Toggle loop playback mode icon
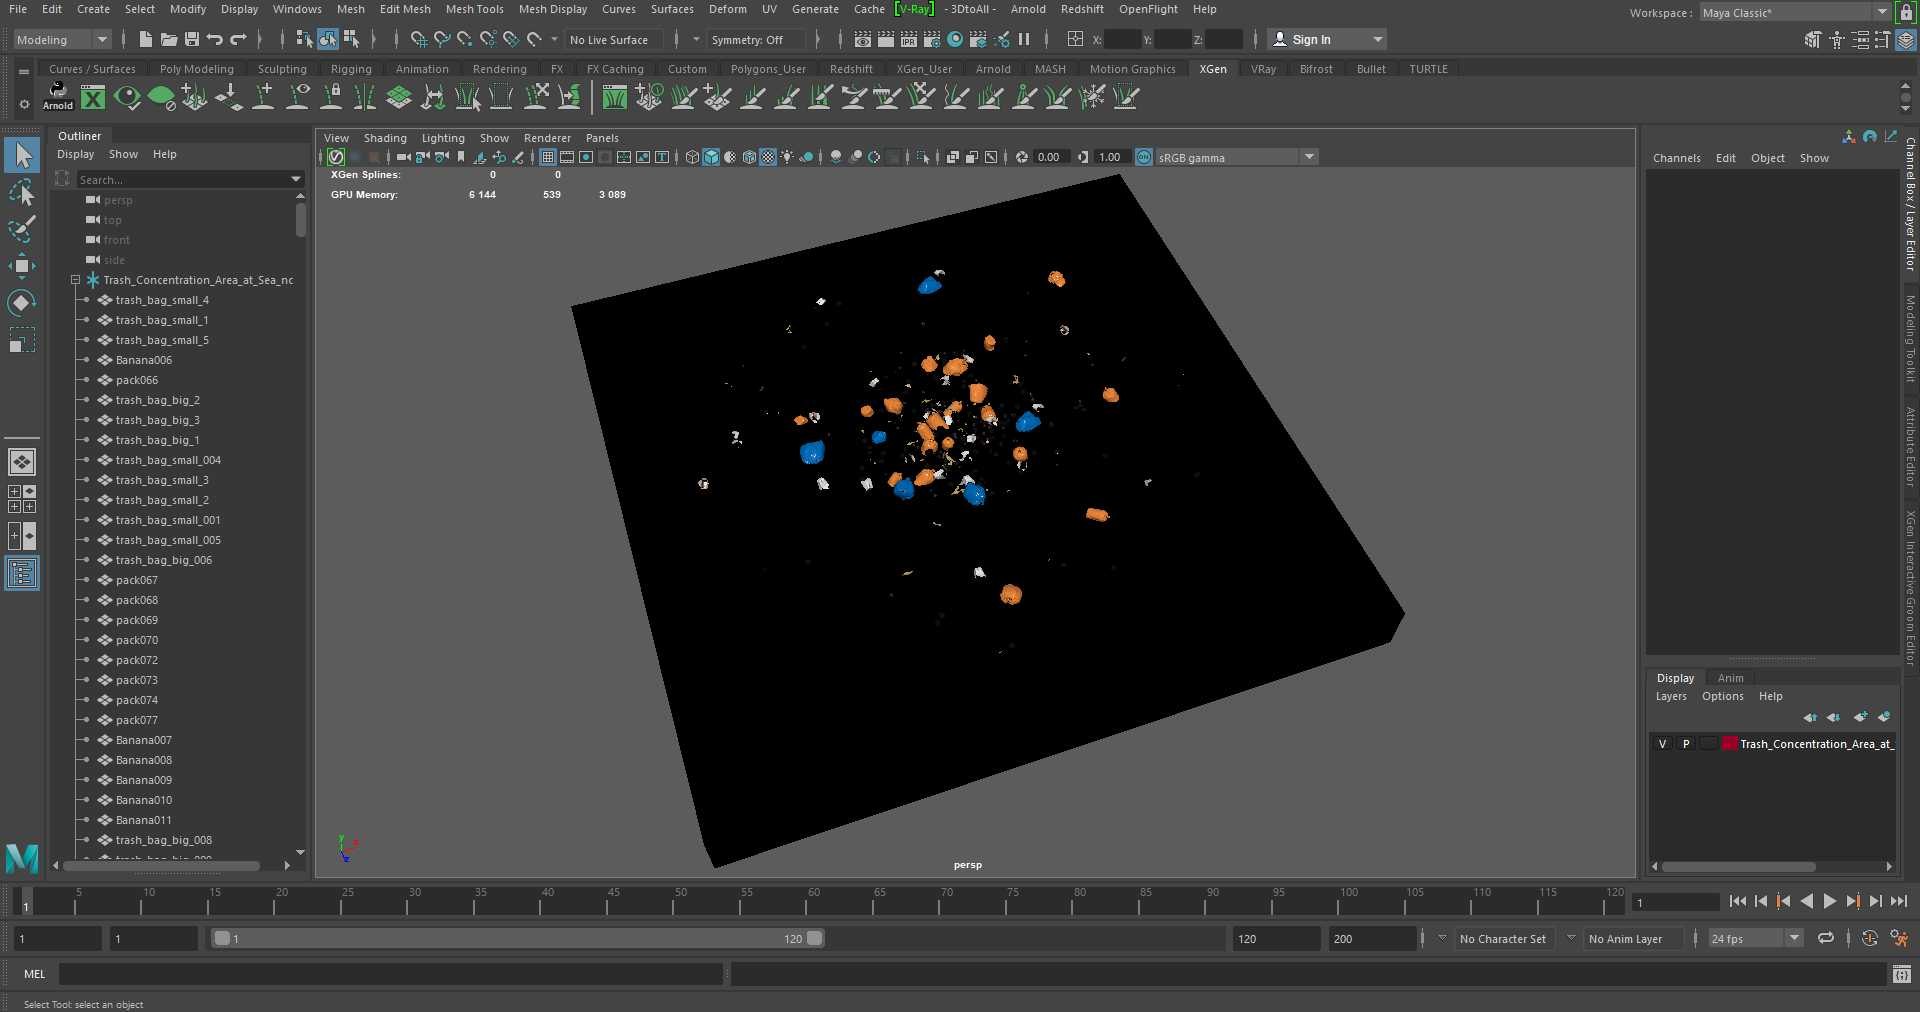 pos(1826,938)
